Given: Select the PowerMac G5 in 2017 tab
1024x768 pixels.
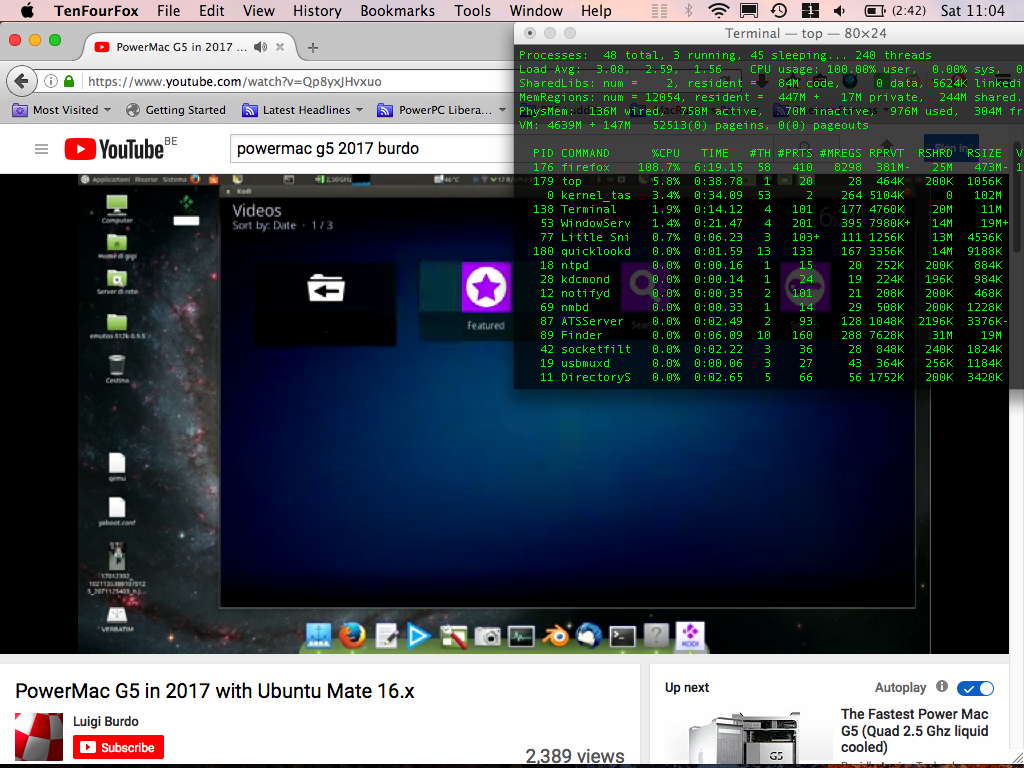Looking at the screenshot, I should (x=181, y=47).
